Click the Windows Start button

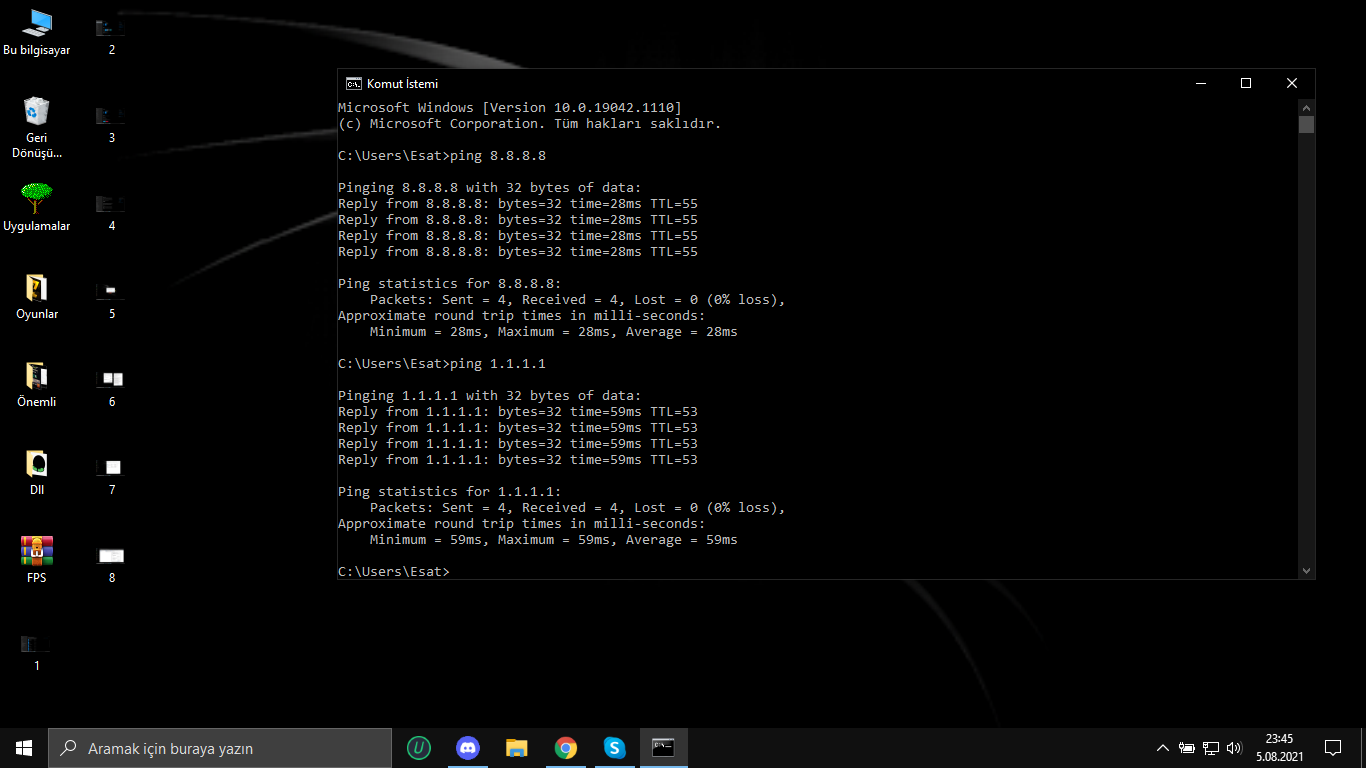click(24, 748)
